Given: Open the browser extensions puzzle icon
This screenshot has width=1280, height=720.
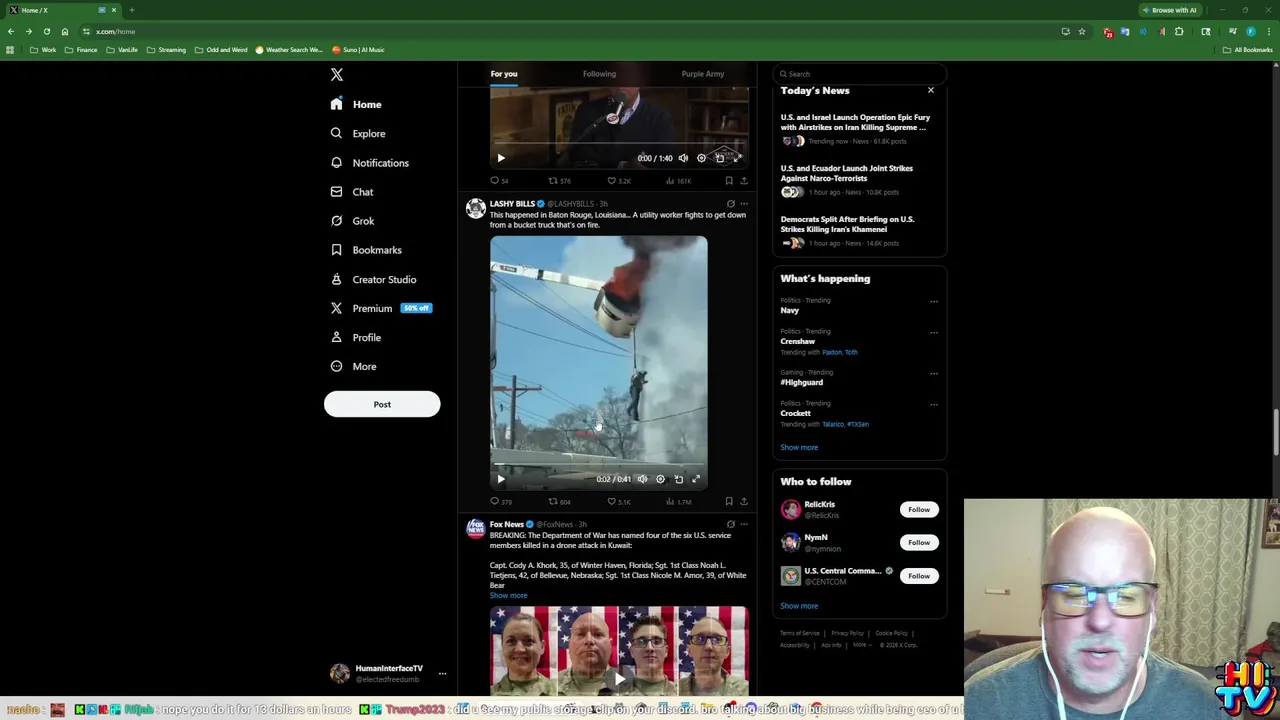Looking at the screenshot, I should 1179,31.
